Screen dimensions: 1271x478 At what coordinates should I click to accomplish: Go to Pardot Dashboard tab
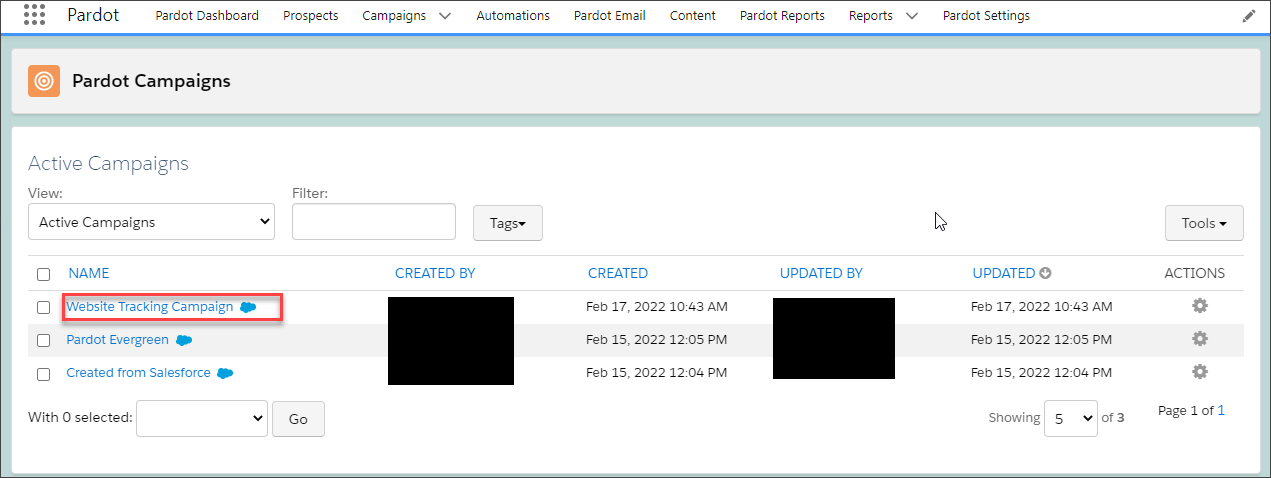pyautogui.click(x=208, y=16)
